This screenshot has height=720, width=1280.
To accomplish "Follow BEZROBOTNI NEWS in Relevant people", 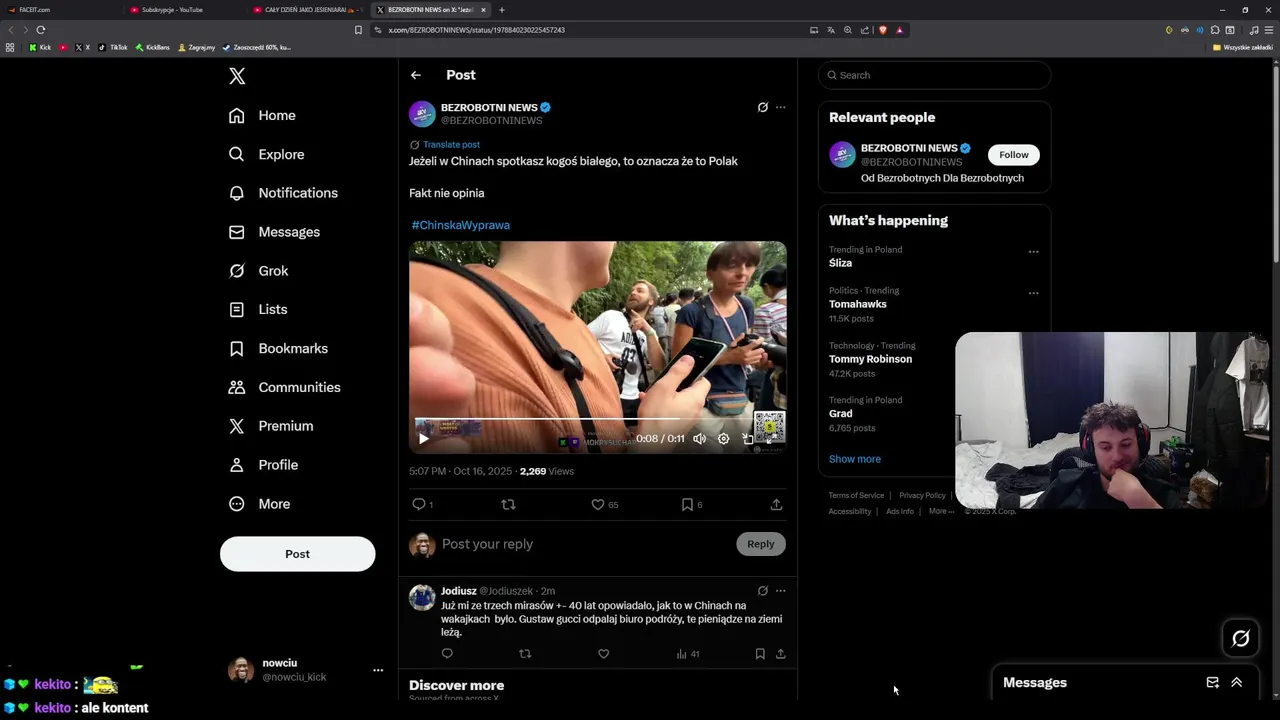I will point(1014,155).
